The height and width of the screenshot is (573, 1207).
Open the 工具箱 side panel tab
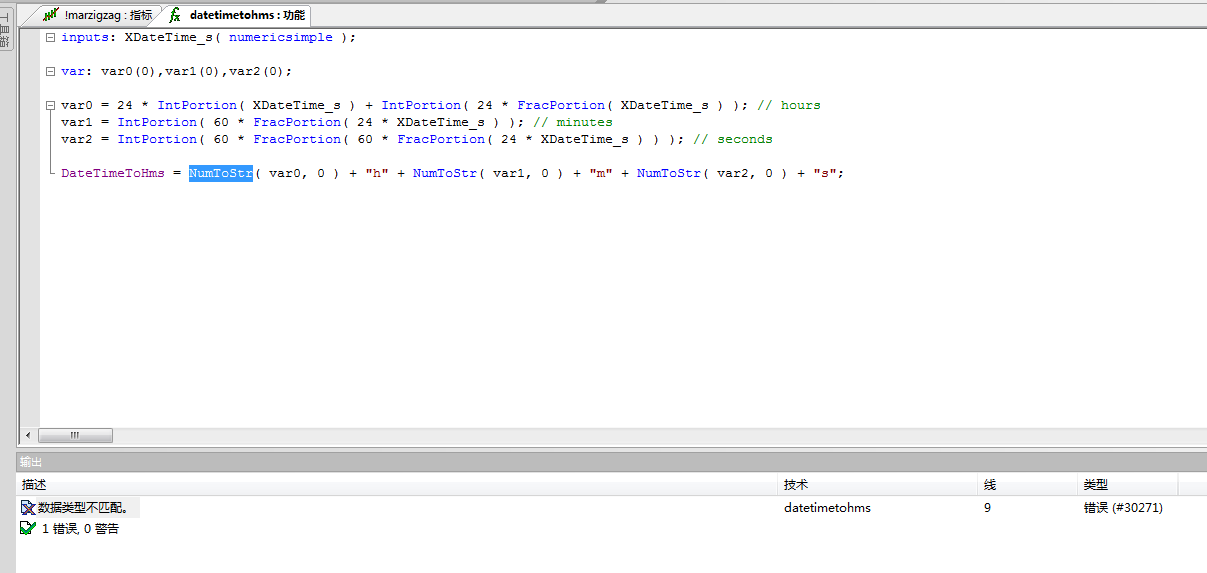click(6, 30)
